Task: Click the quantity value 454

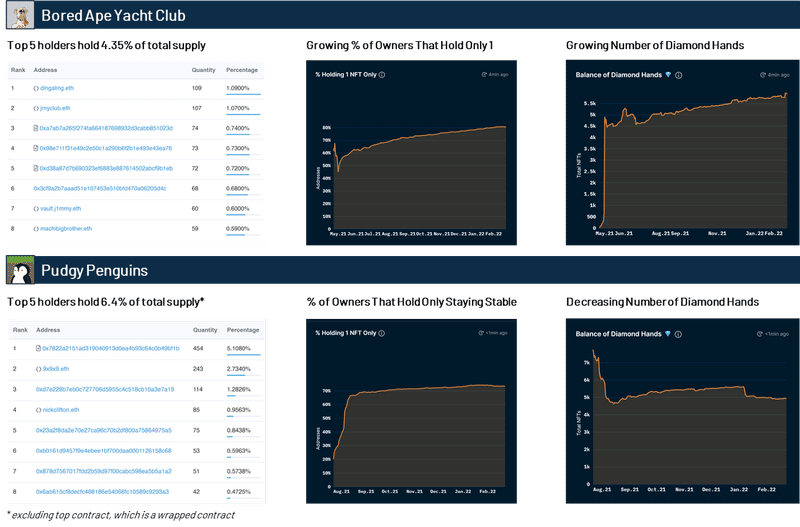Action: 198,348
